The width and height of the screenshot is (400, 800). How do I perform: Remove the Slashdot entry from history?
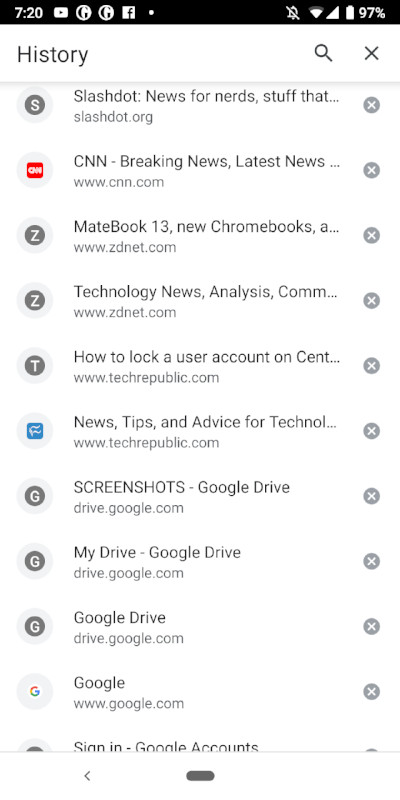pyautogui.click(x=371, y=105)
